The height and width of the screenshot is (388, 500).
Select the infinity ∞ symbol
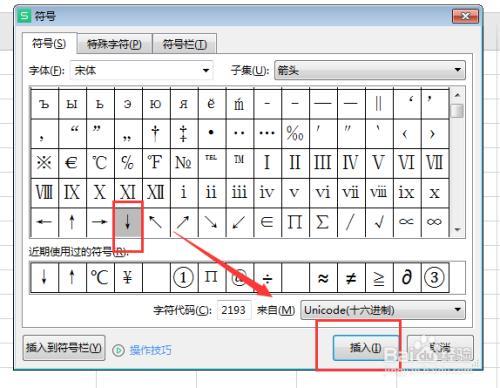pyautogui.click(x=435, y=222)
